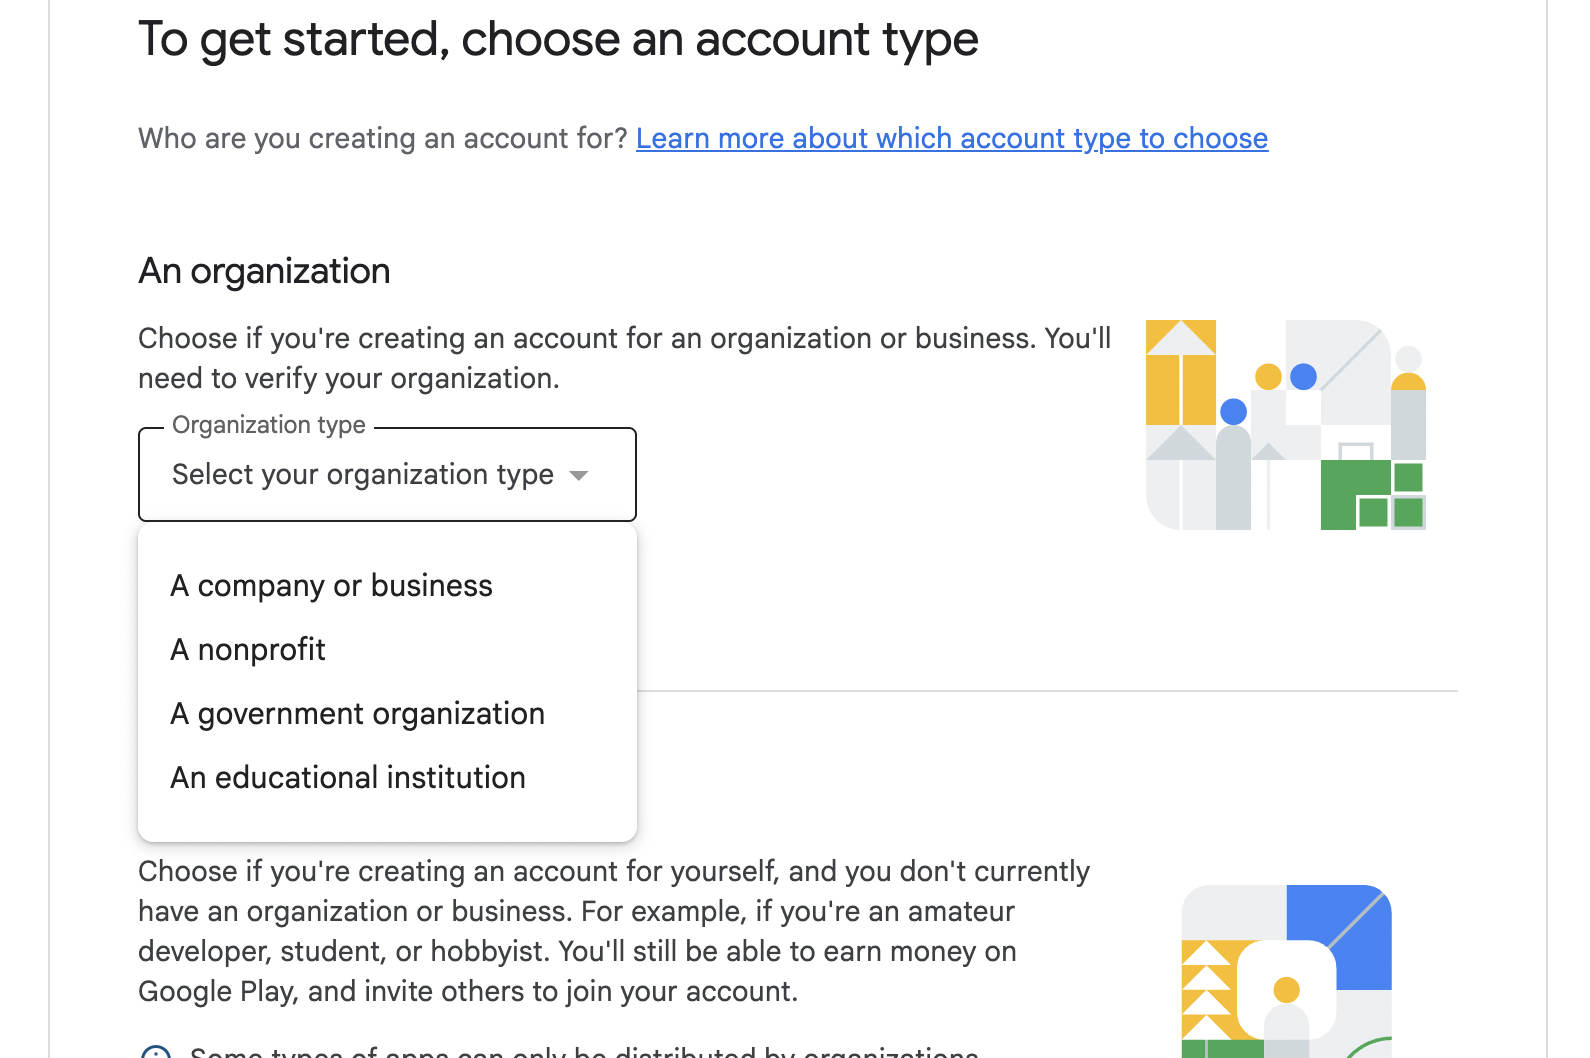This screenshot has width=1590, height=1058.
Task: Choose 'A nonprofit' from the list
Action: point(248,650)
